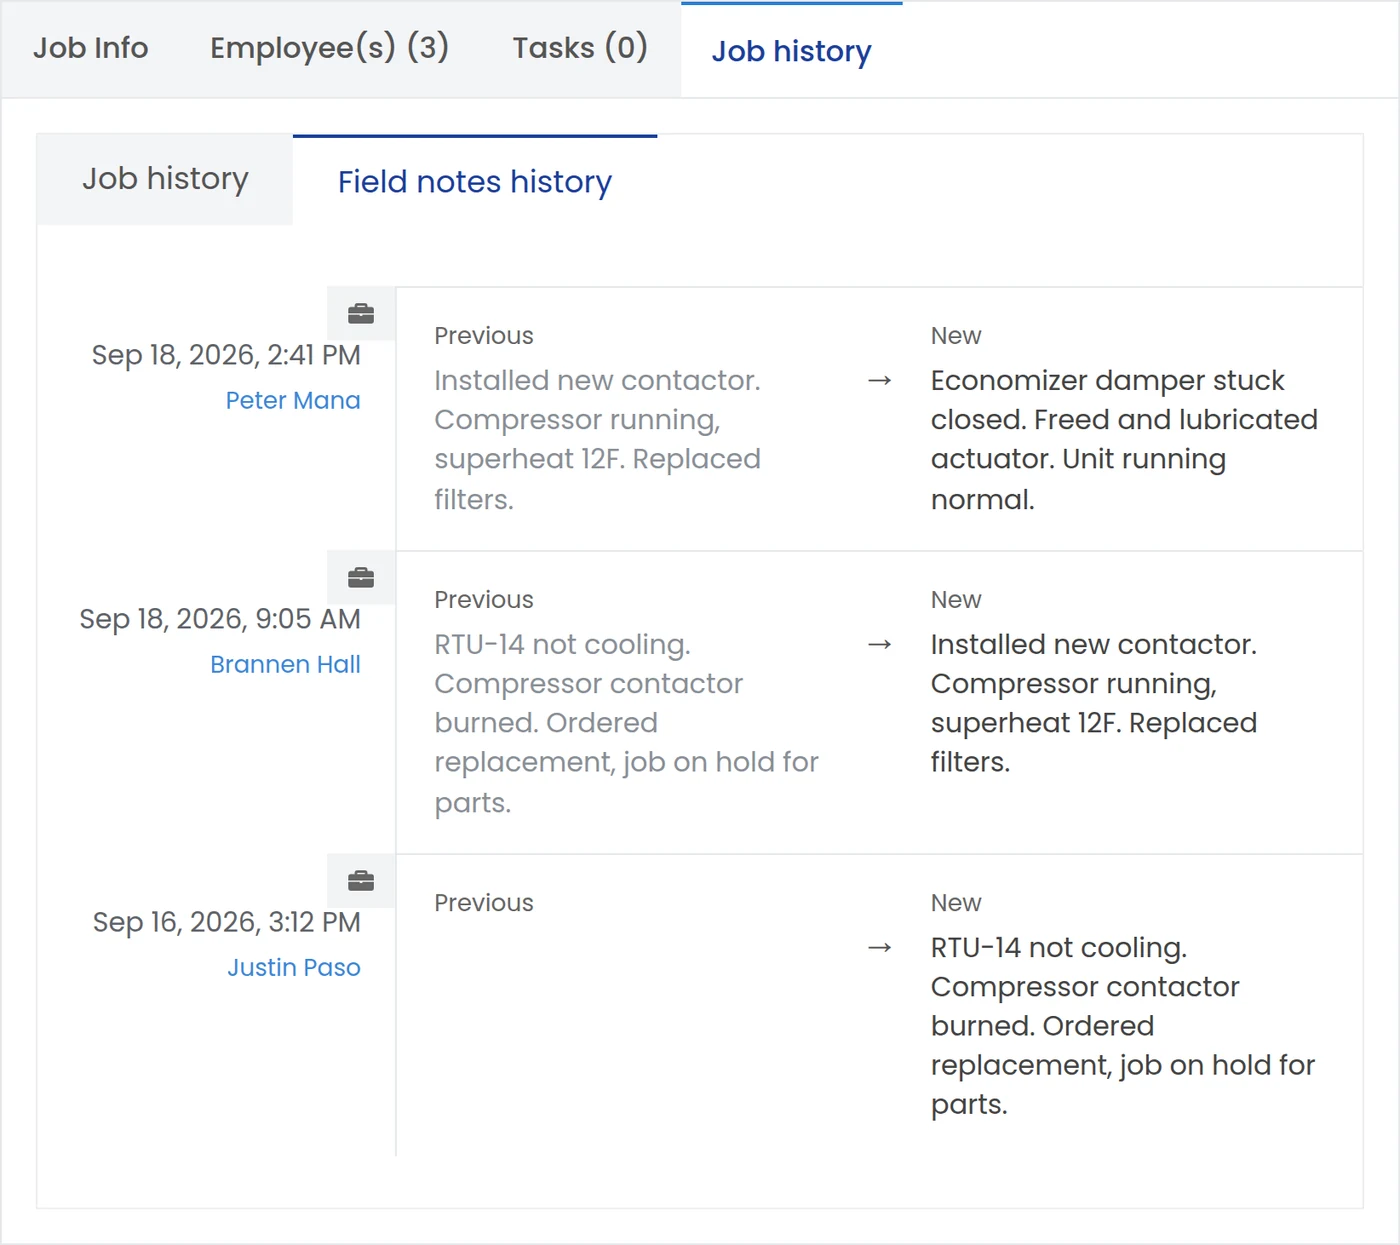Viewport: 1400px width, 1245px height.
Task: Open Peter Mana's profile link
Action: (x=293, y=400)
